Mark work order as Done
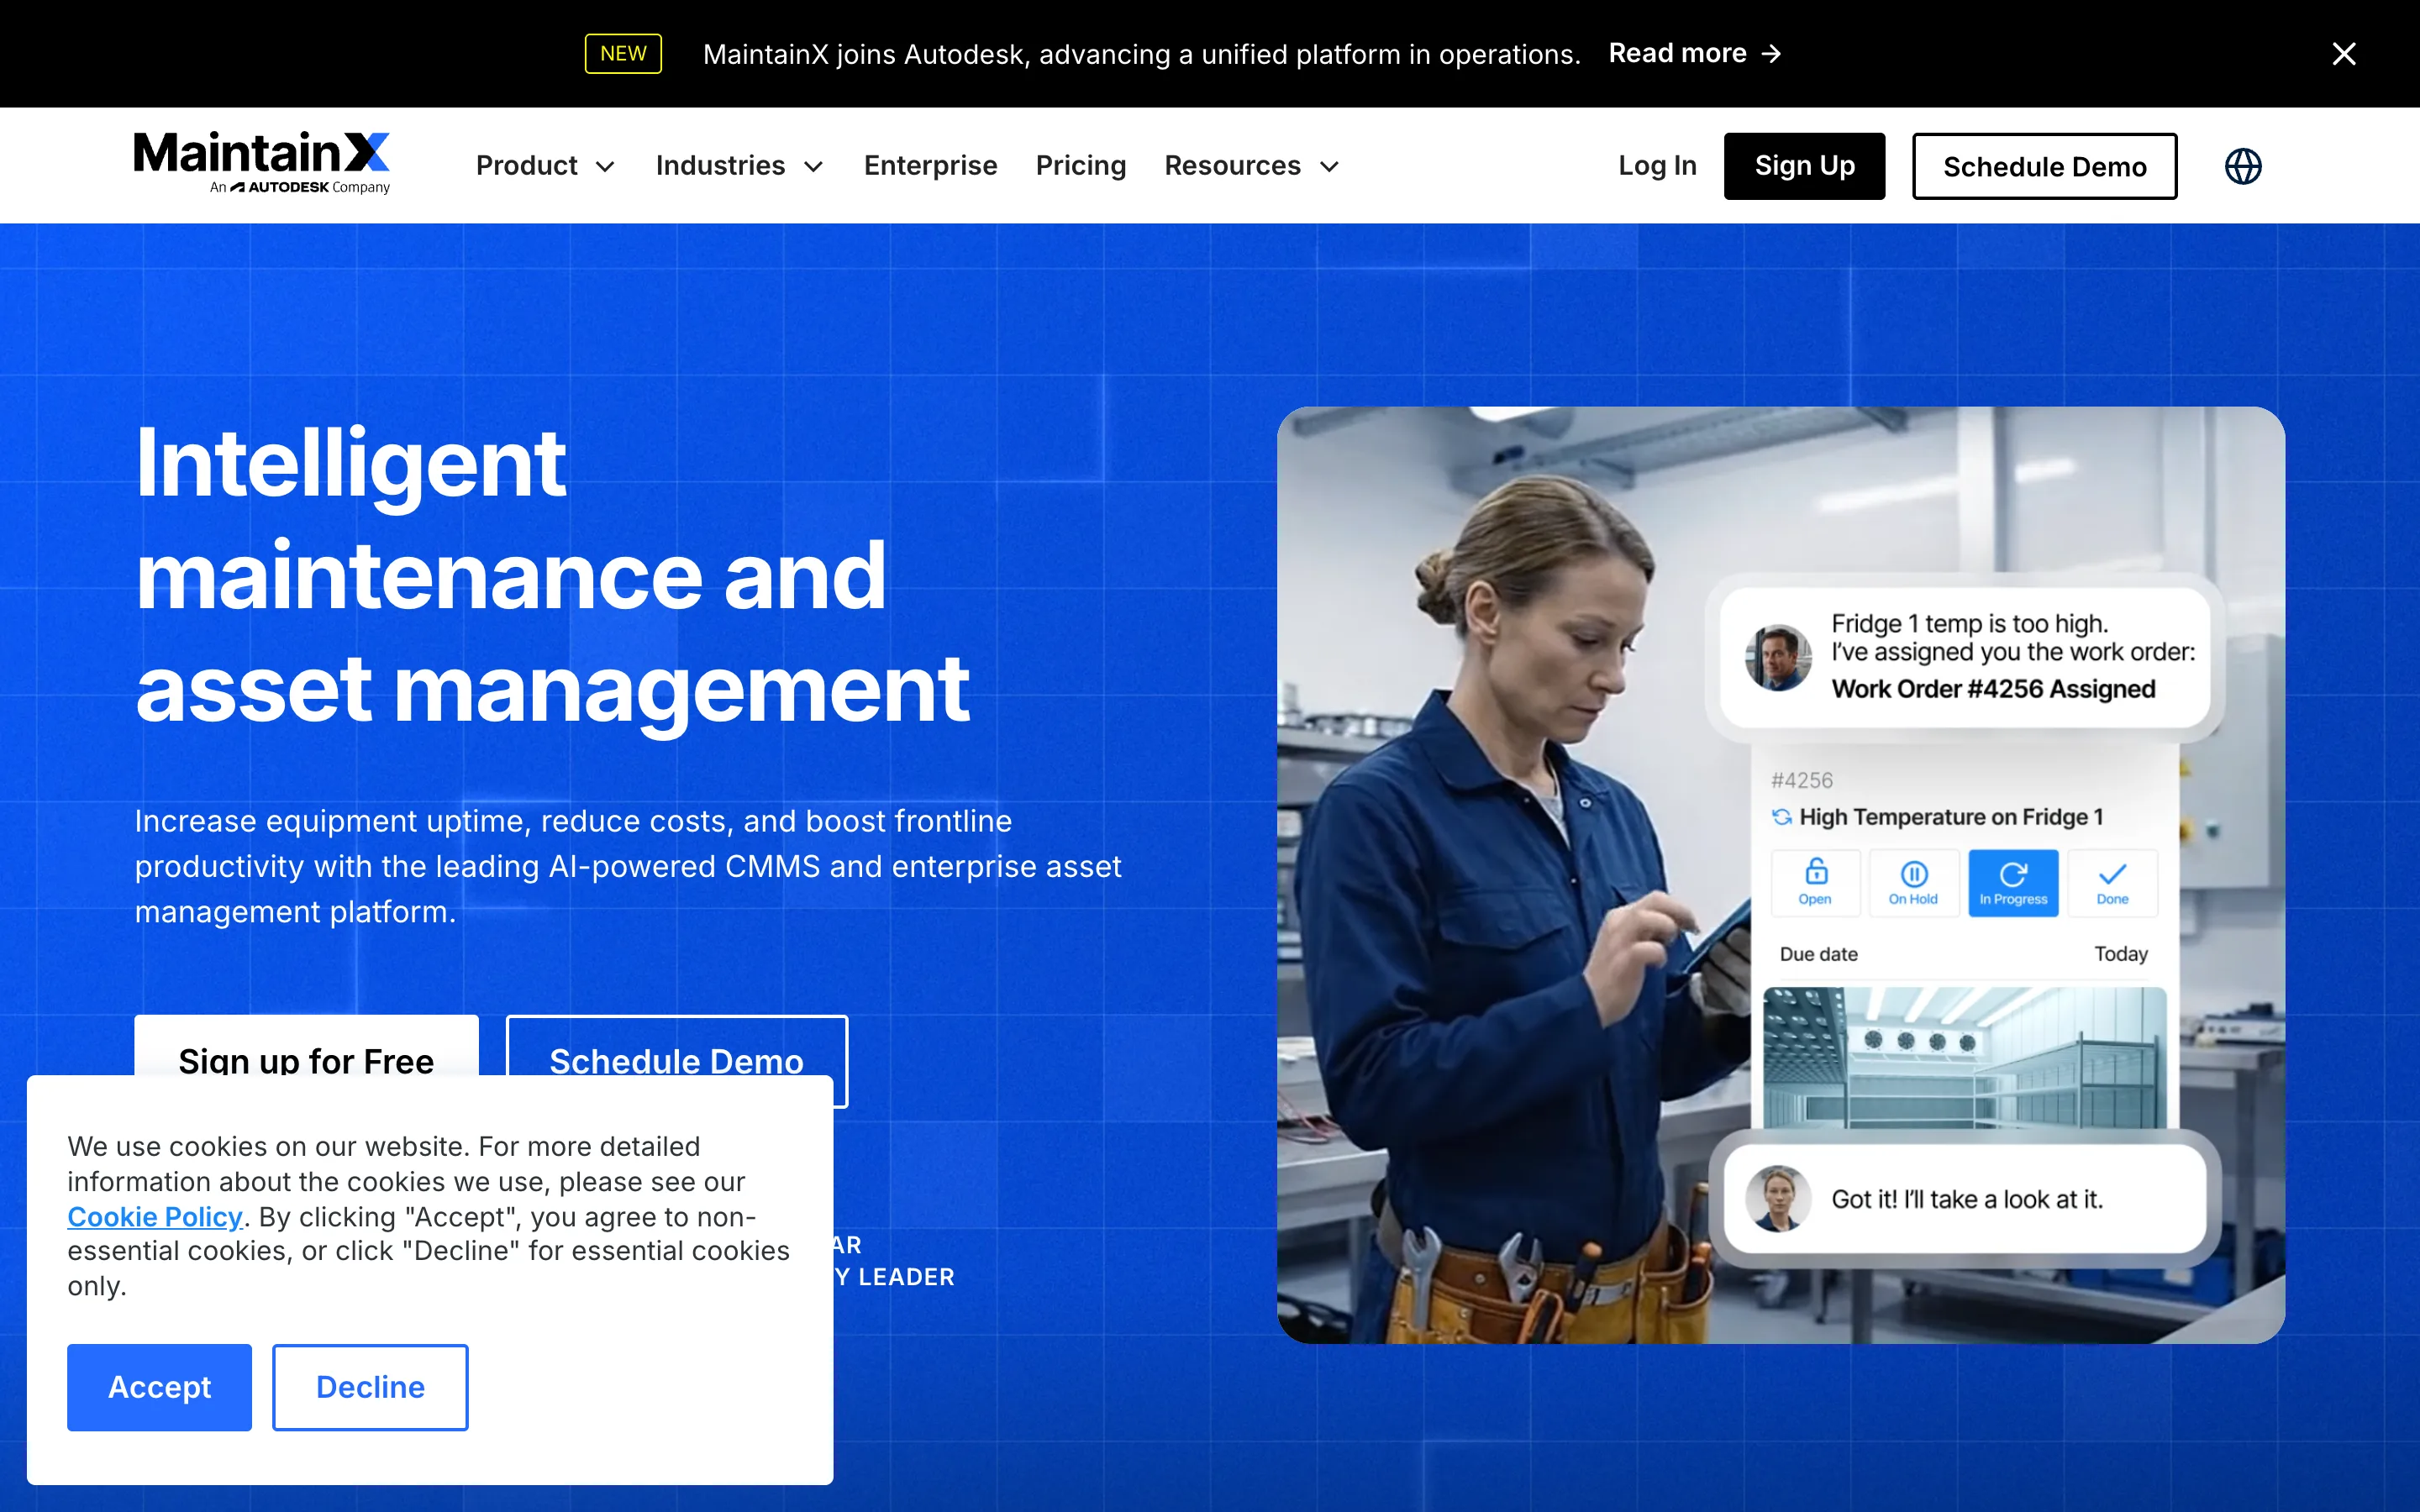The width and height of the screenshot is (2420, 1512). pos(2112,883)
